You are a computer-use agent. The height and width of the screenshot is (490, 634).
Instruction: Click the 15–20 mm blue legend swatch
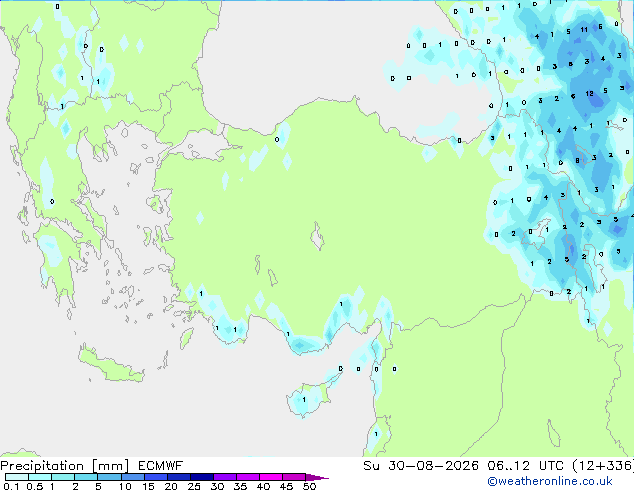(156, 477)
